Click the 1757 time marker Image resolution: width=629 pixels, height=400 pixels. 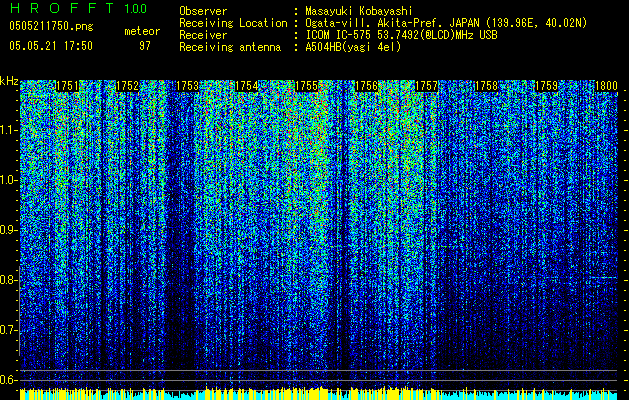(x=426, y=86)
